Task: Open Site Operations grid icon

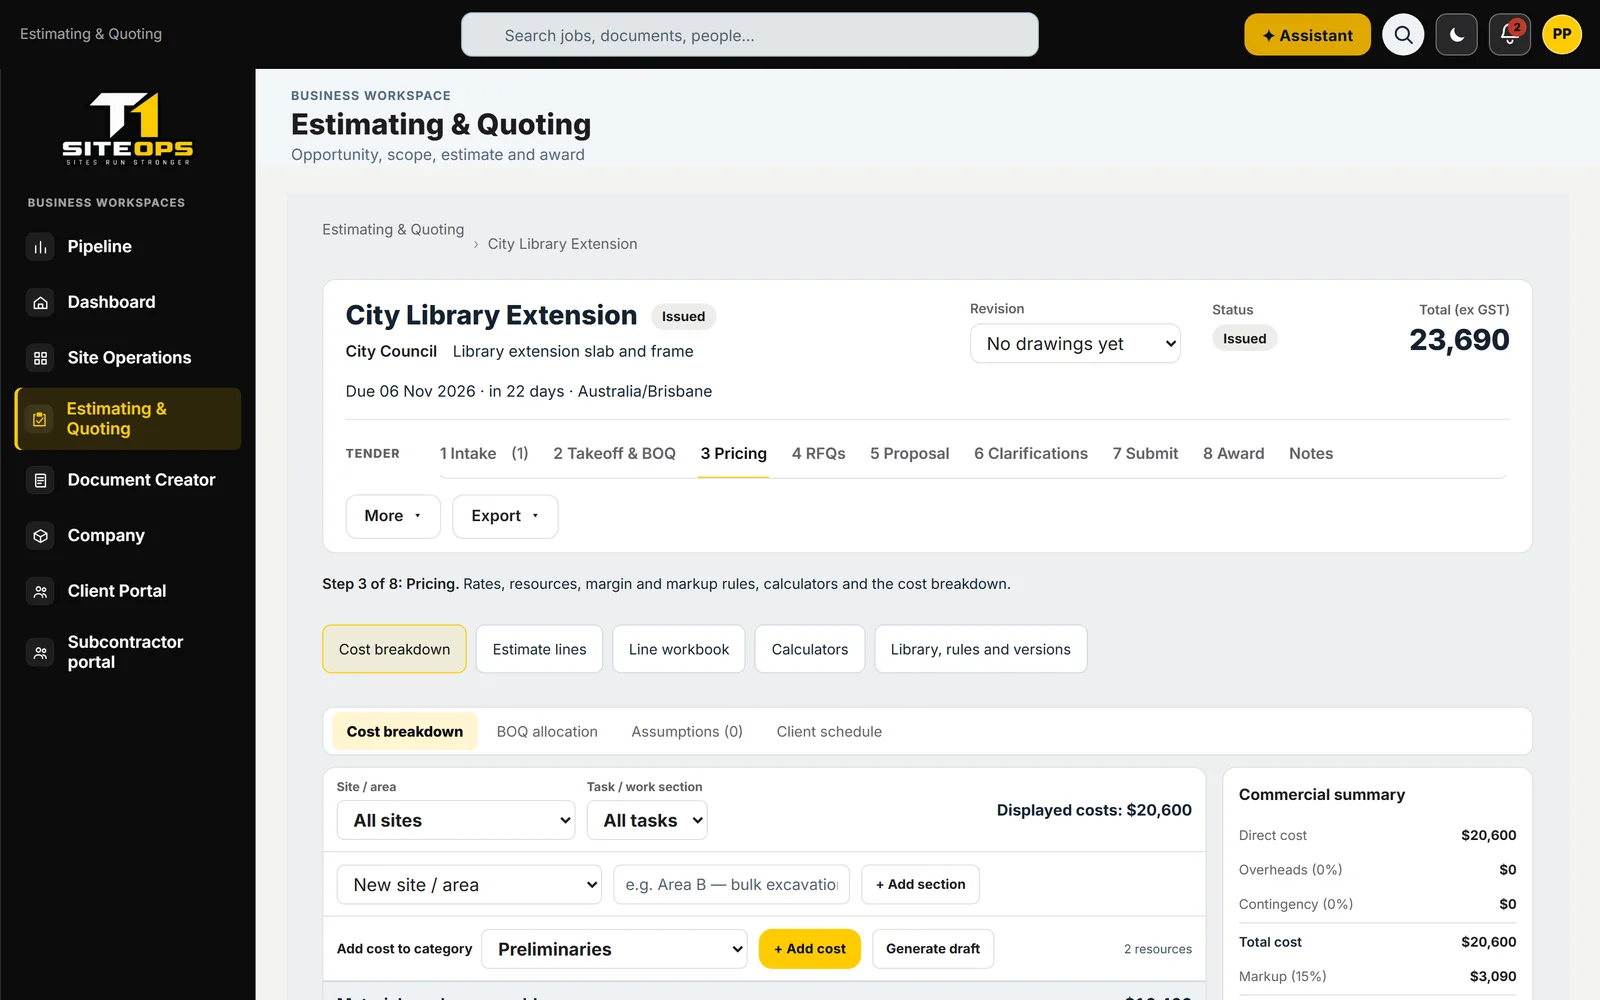Action: tap(40, 358)
